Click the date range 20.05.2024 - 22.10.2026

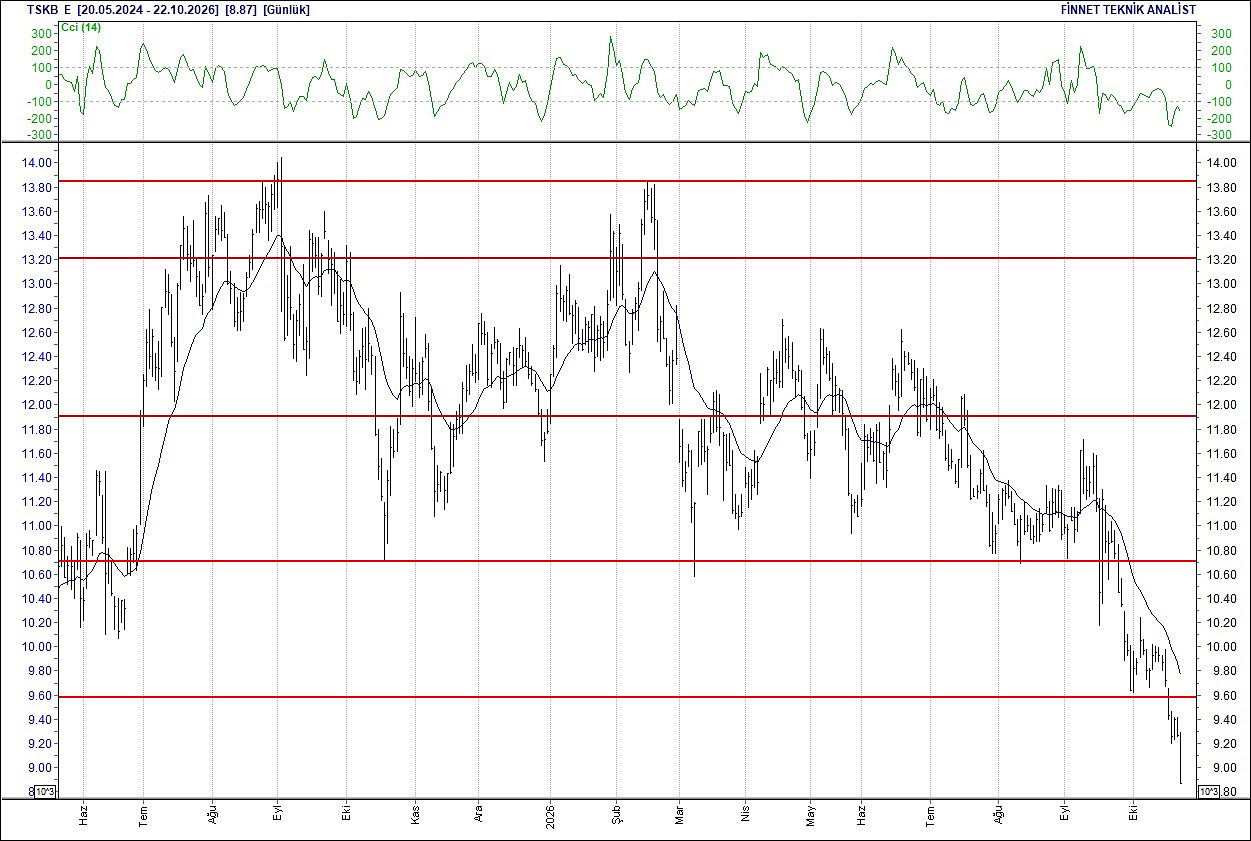click(x=149, y=9)
